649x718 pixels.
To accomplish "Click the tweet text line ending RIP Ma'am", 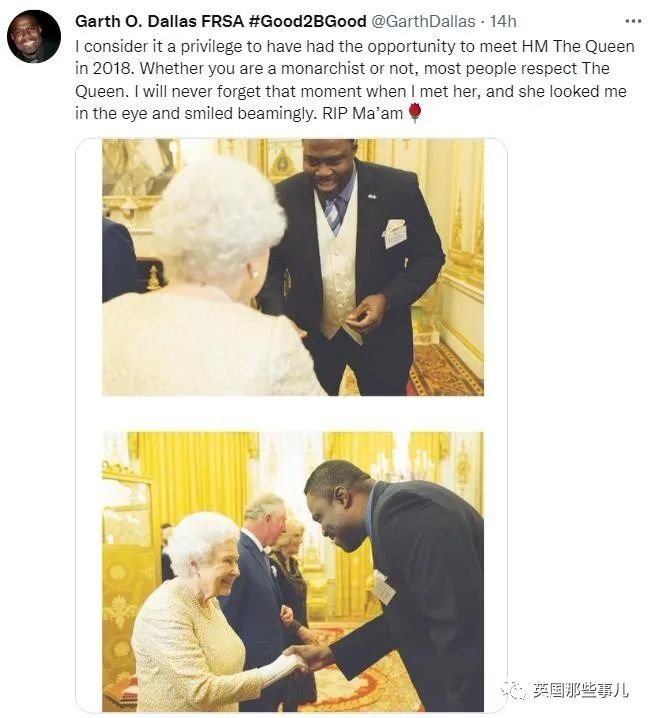I will [239, 113].
